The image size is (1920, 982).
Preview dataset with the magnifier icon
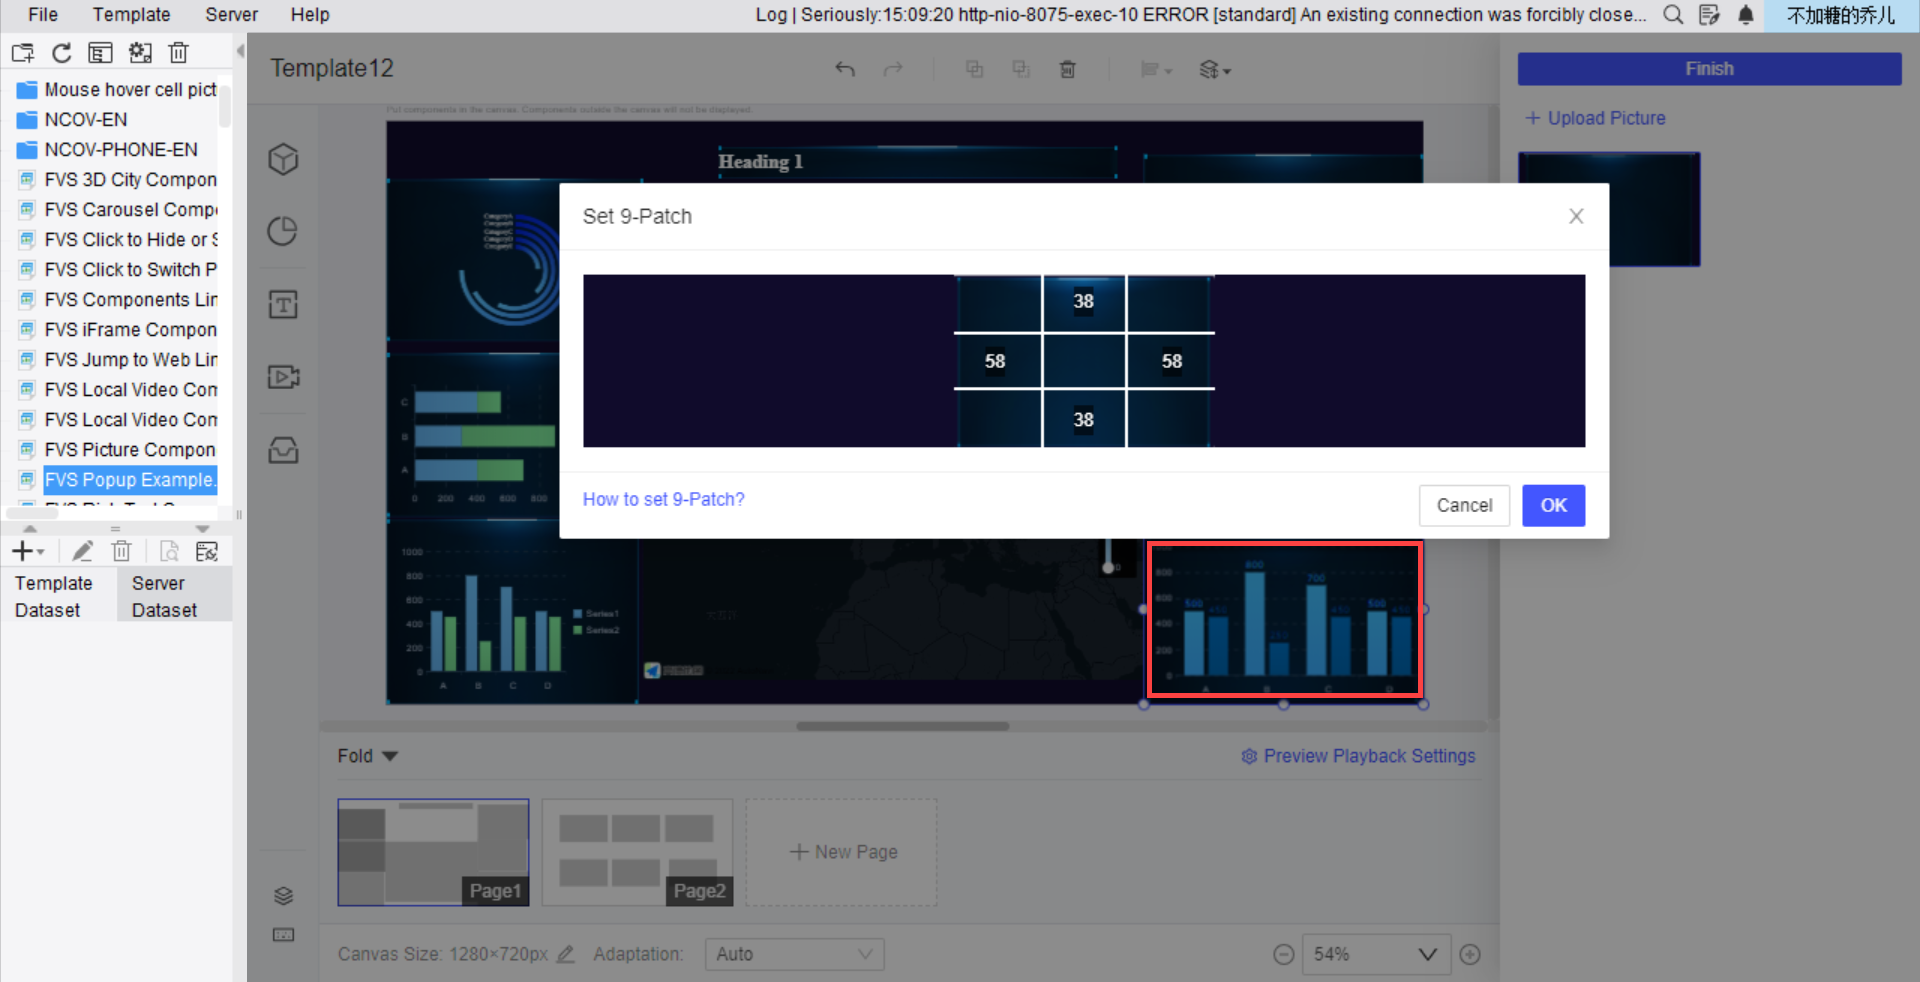(168, 550)
